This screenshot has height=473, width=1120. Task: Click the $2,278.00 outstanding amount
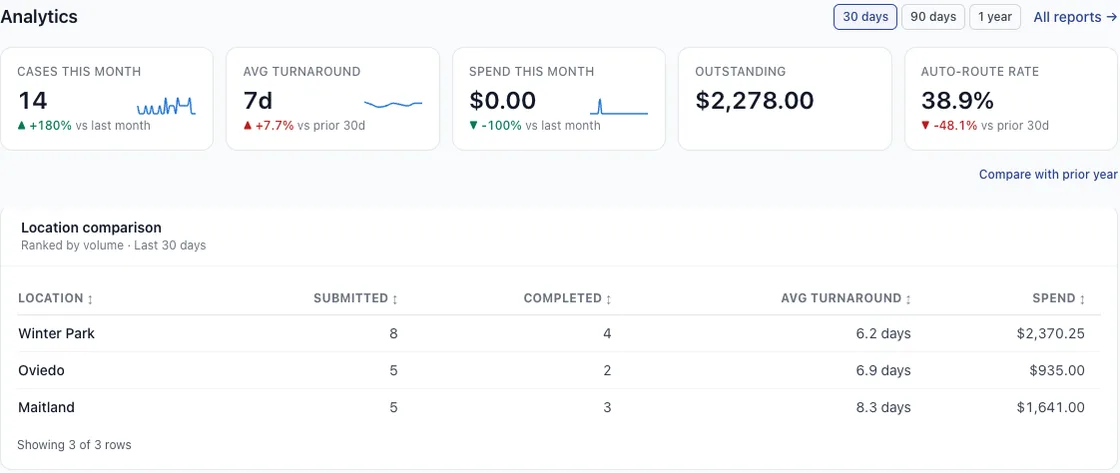(754, 101)
